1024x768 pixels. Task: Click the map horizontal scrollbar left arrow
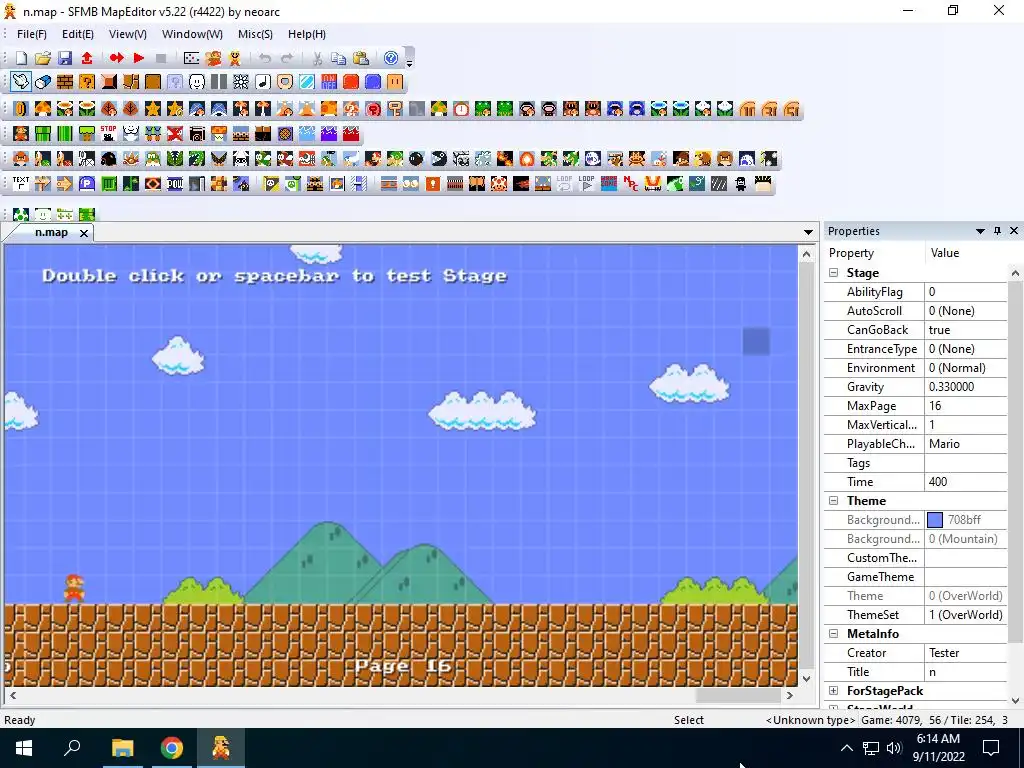[x=13, y=696]
